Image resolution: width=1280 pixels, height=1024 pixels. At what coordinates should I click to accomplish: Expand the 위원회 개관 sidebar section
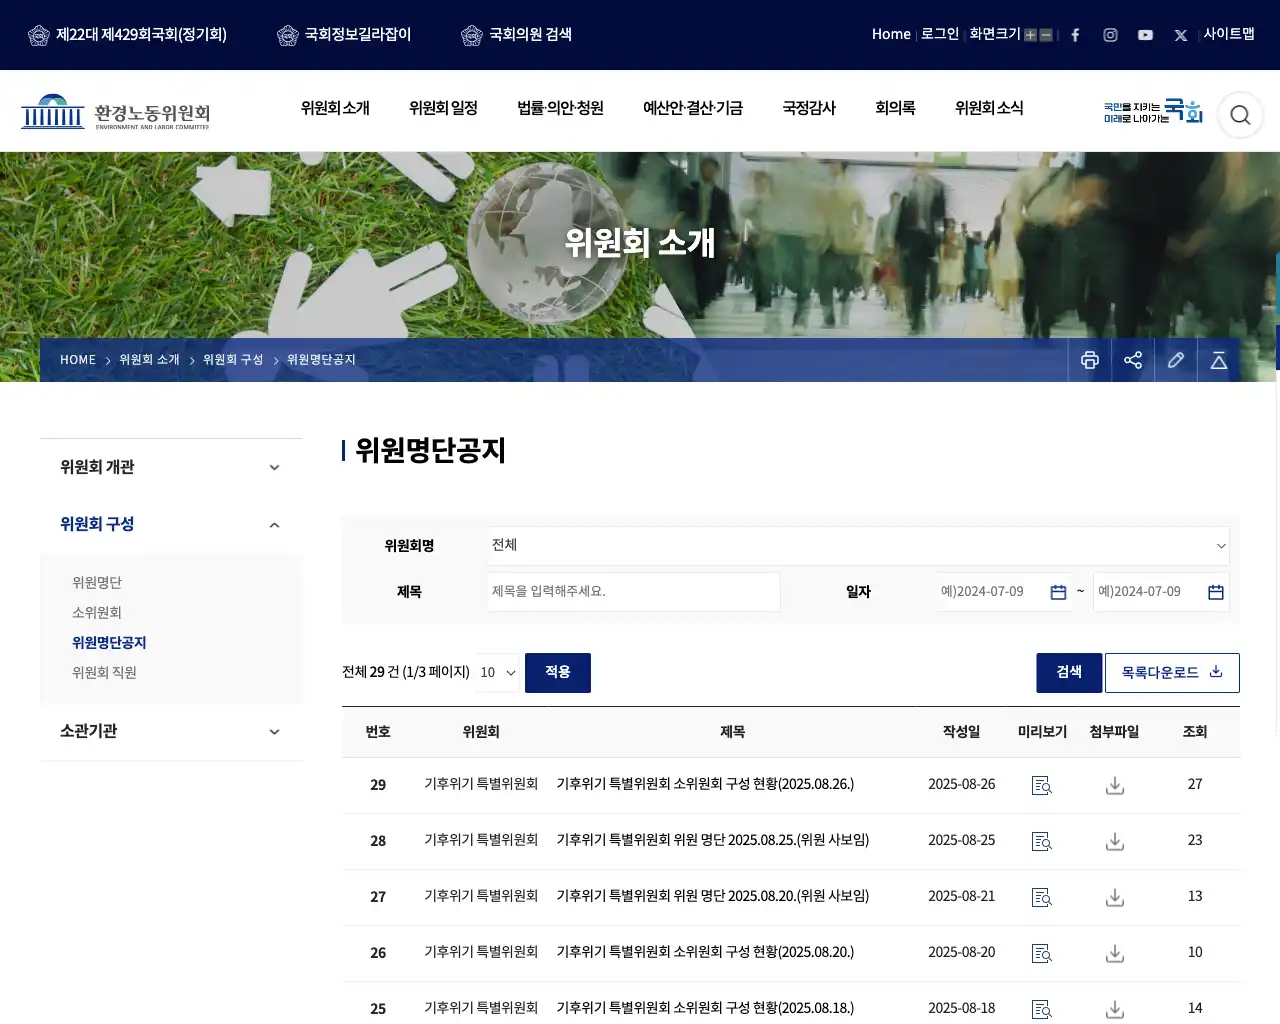(x=171, y=467)
